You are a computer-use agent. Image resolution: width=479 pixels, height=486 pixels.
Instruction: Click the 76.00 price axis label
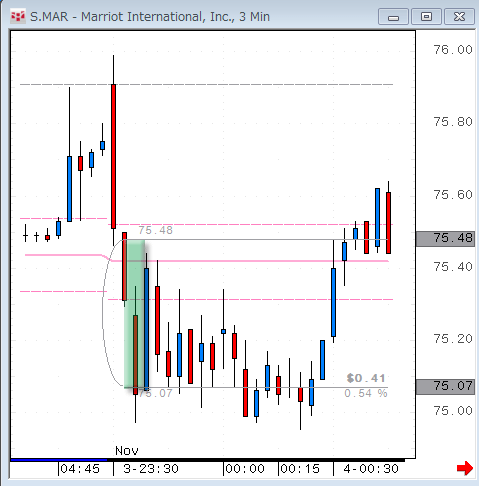(x=453, y=50)
